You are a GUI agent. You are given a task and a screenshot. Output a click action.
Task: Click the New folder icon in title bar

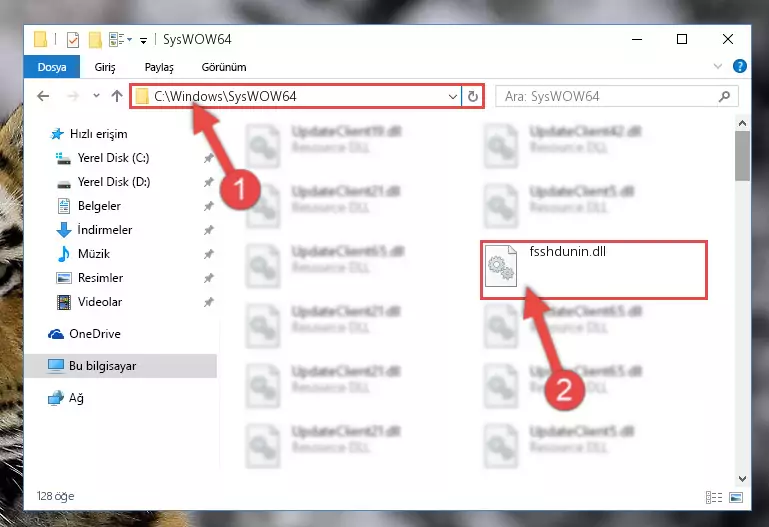click(95, 40)
